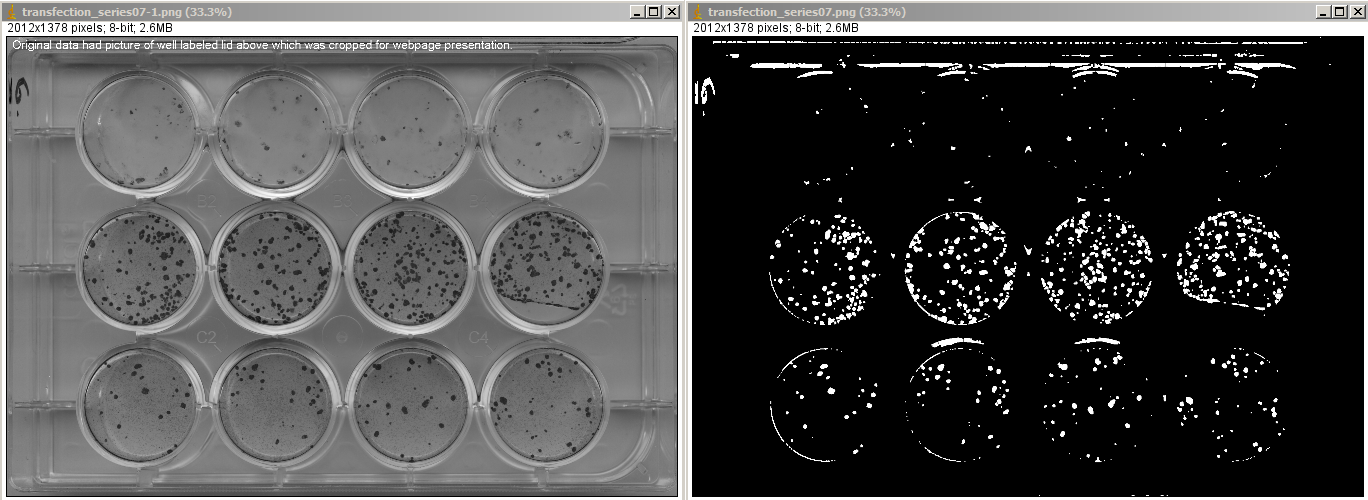This screenshot has width=1368, height=500.
Task: Maximize the transfection_series07-1.png window
Action: (653, 11)
